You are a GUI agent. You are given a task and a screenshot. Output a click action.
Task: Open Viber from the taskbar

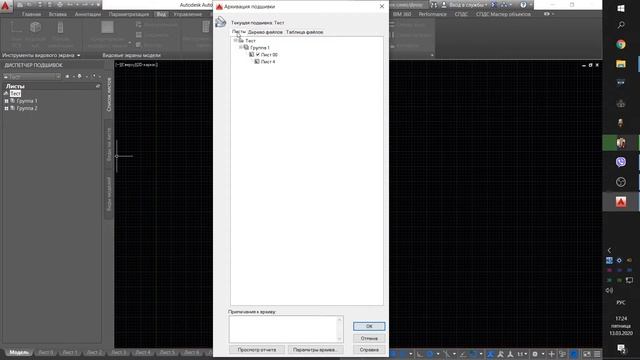pyautogui.click(x=621, y=162)
